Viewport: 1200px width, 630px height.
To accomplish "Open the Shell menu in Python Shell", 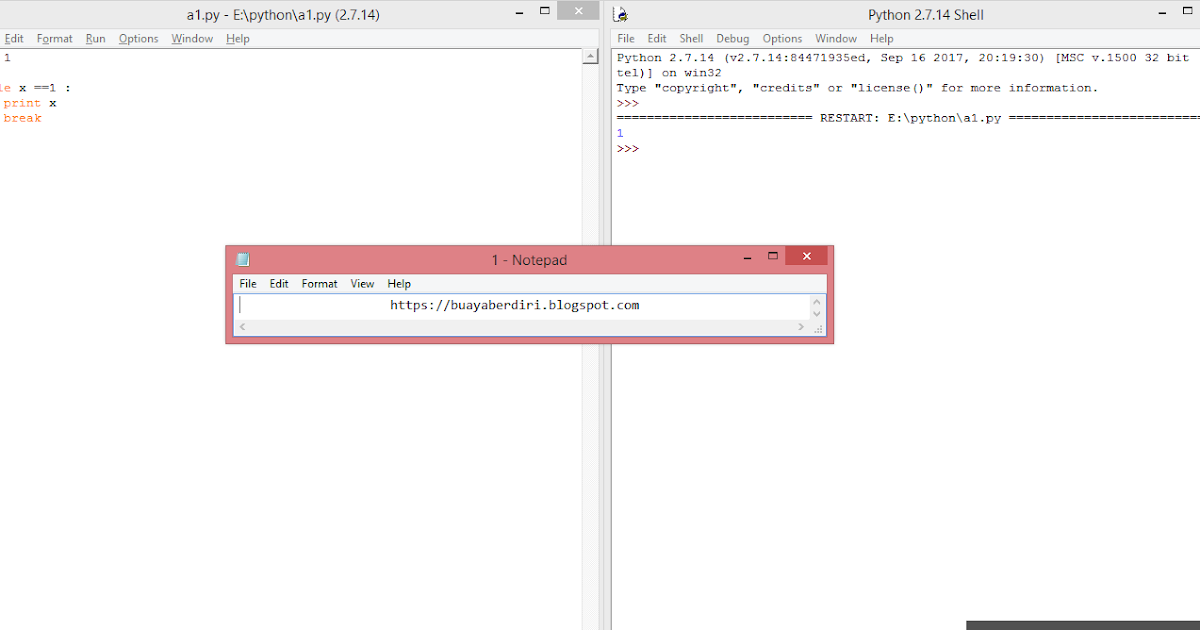I will pos(690,38).
